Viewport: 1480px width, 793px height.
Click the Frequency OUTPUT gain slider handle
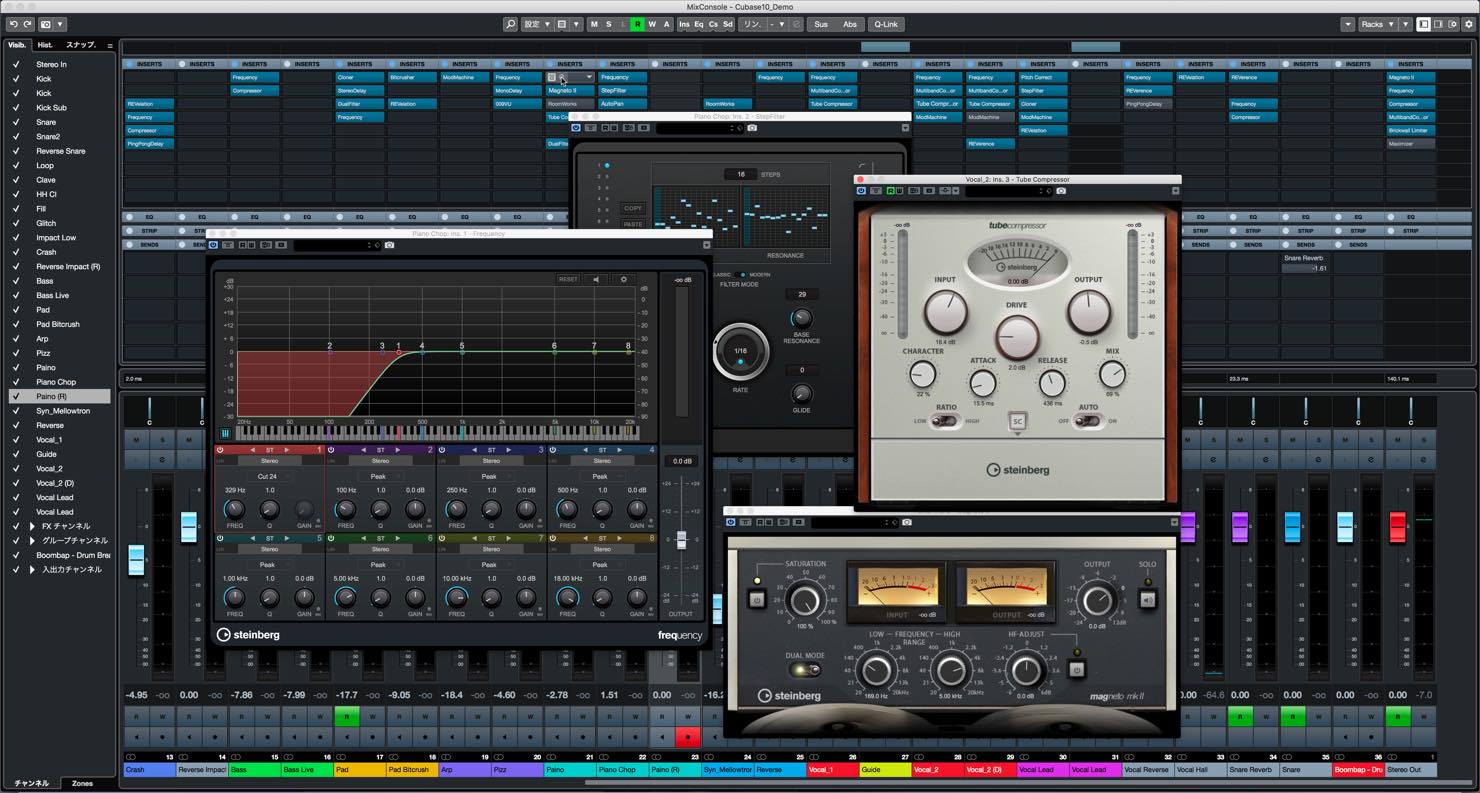coord(682,540)
